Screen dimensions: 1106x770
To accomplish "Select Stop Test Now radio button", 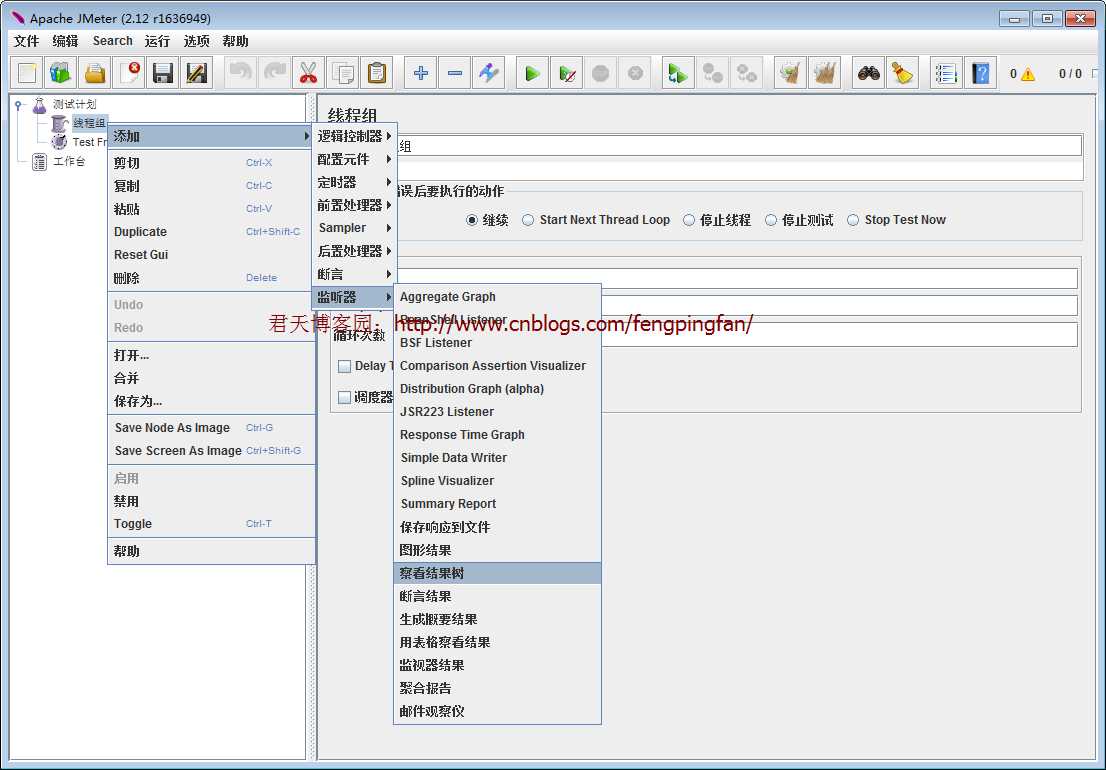I will (853, 220).
